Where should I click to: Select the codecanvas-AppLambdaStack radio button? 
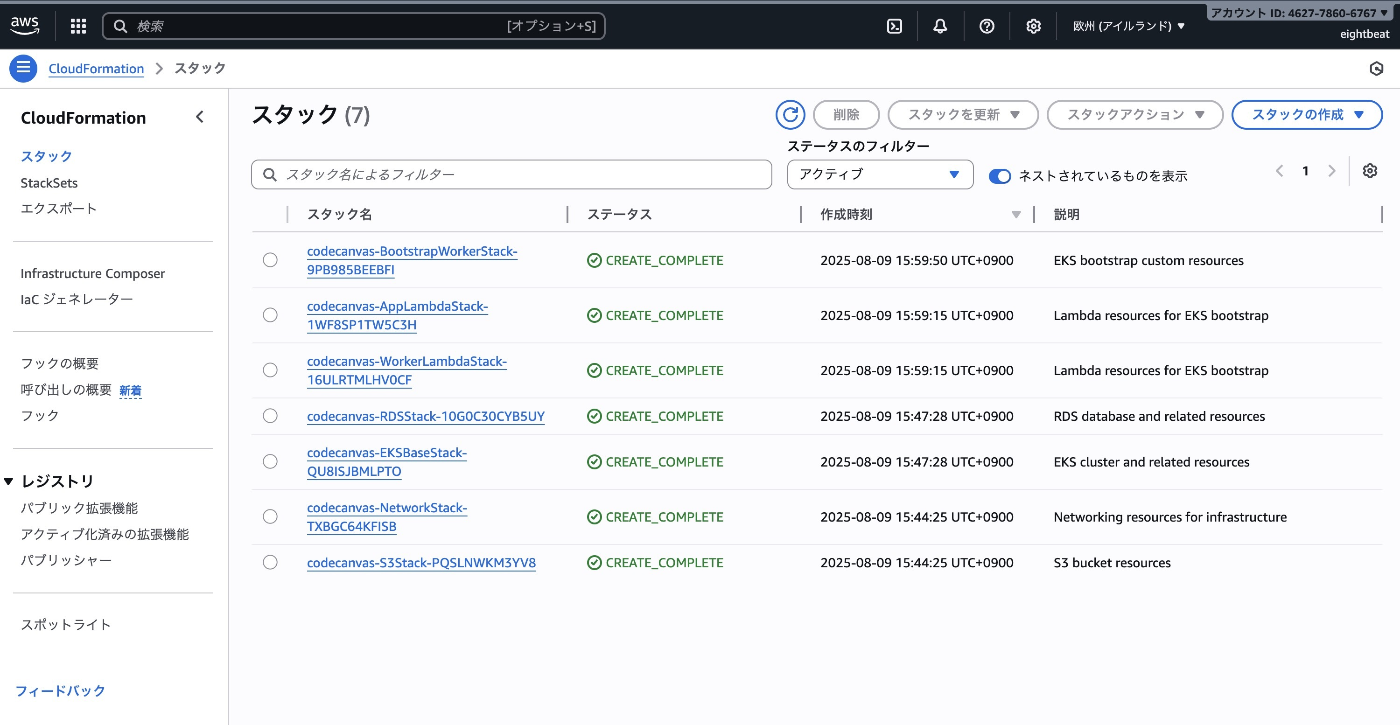coord(270,315)
